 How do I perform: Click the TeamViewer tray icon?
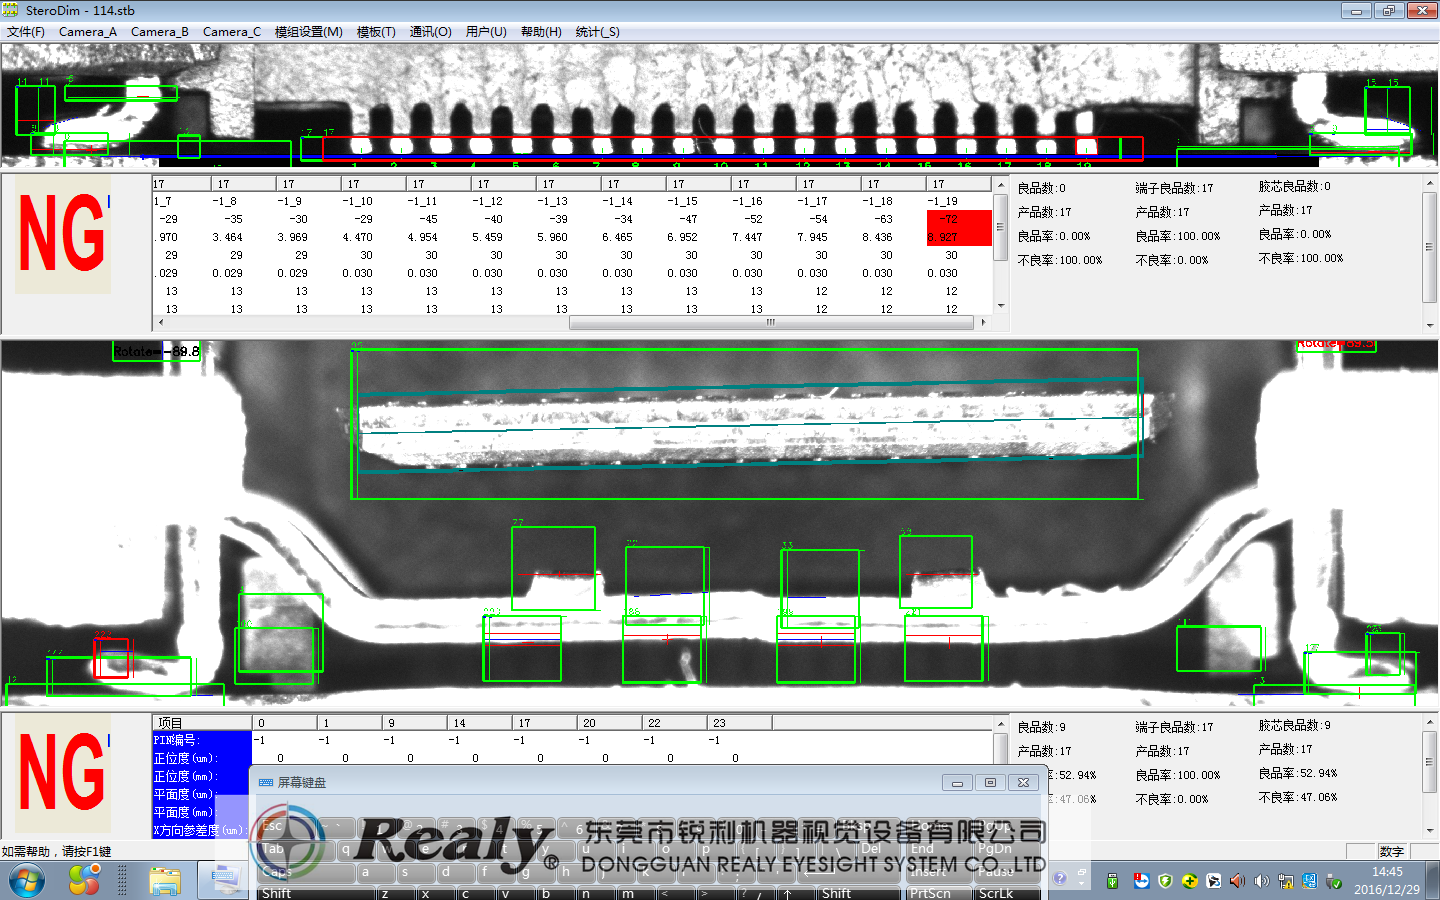1141,881
